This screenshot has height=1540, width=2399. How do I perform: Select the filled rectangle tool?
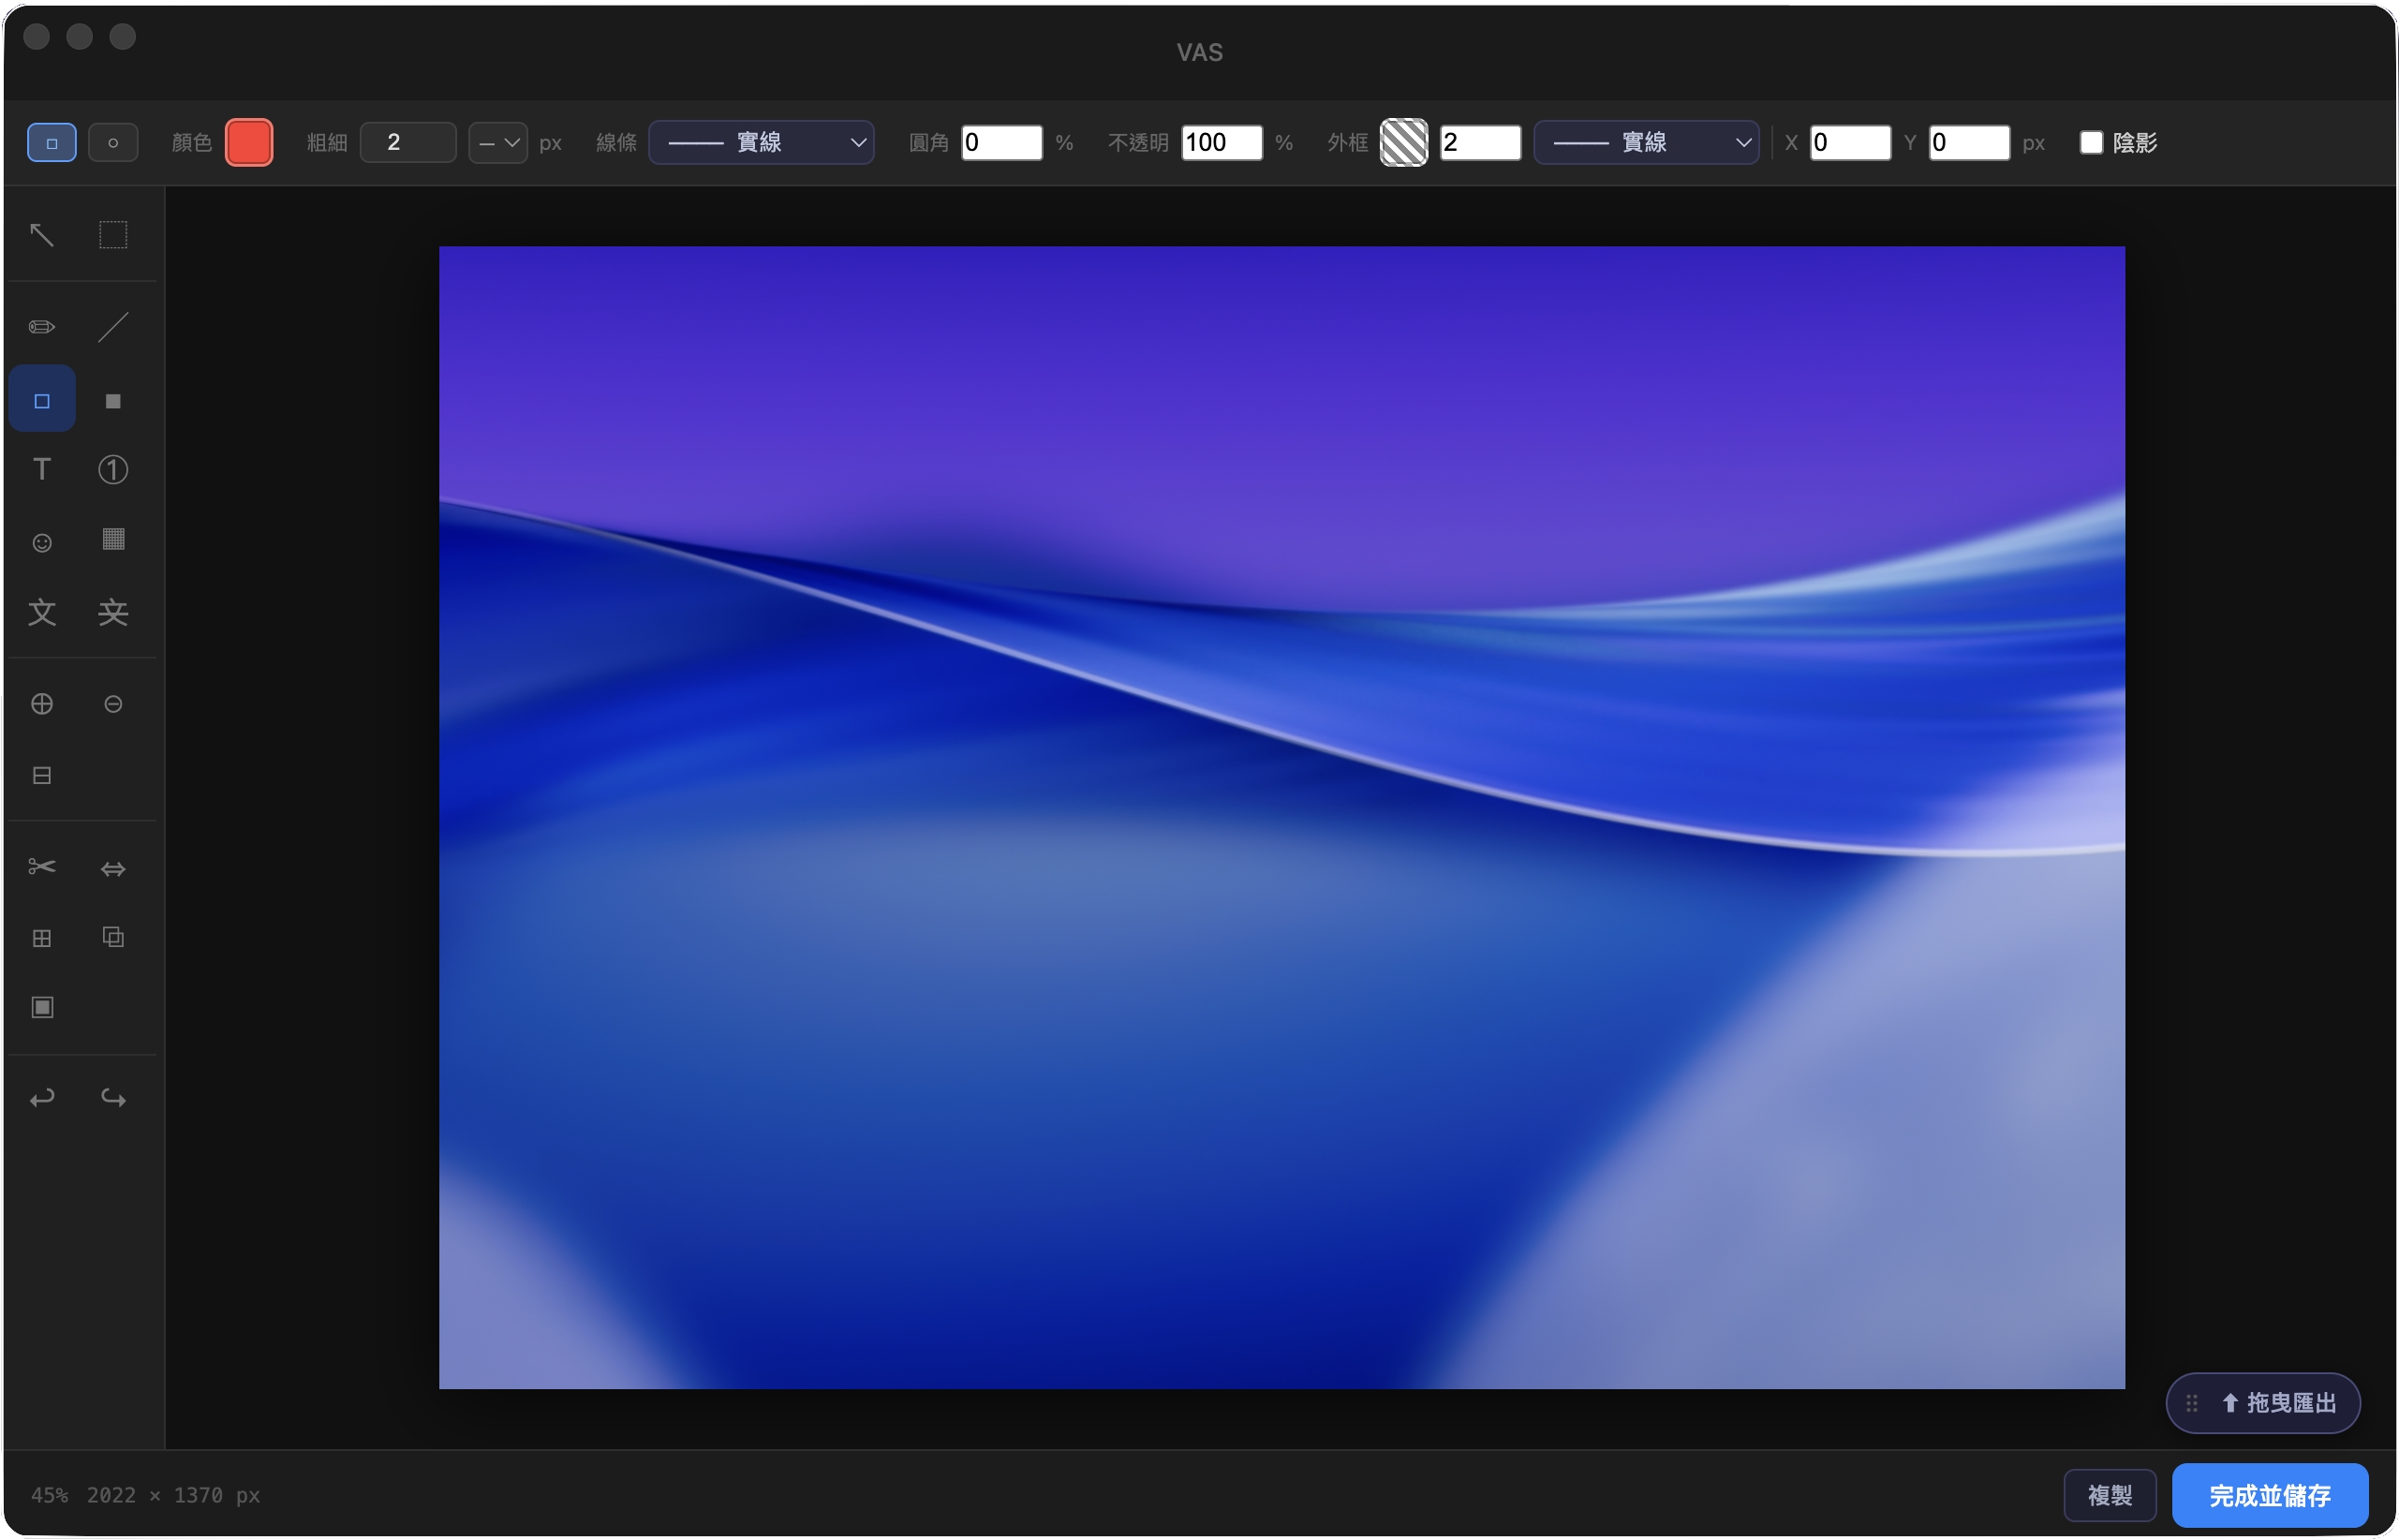coord(113,401)
